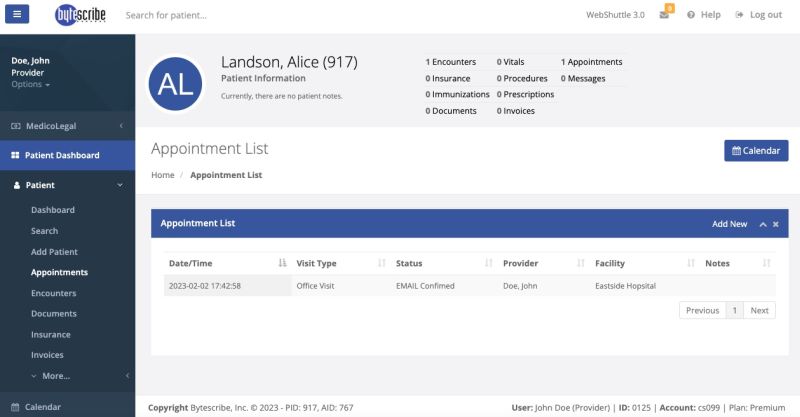Open Encounters in the sidebar
The width and height of the screenshot is (800, 417).
pyautogui.click(x=54, y=293)
